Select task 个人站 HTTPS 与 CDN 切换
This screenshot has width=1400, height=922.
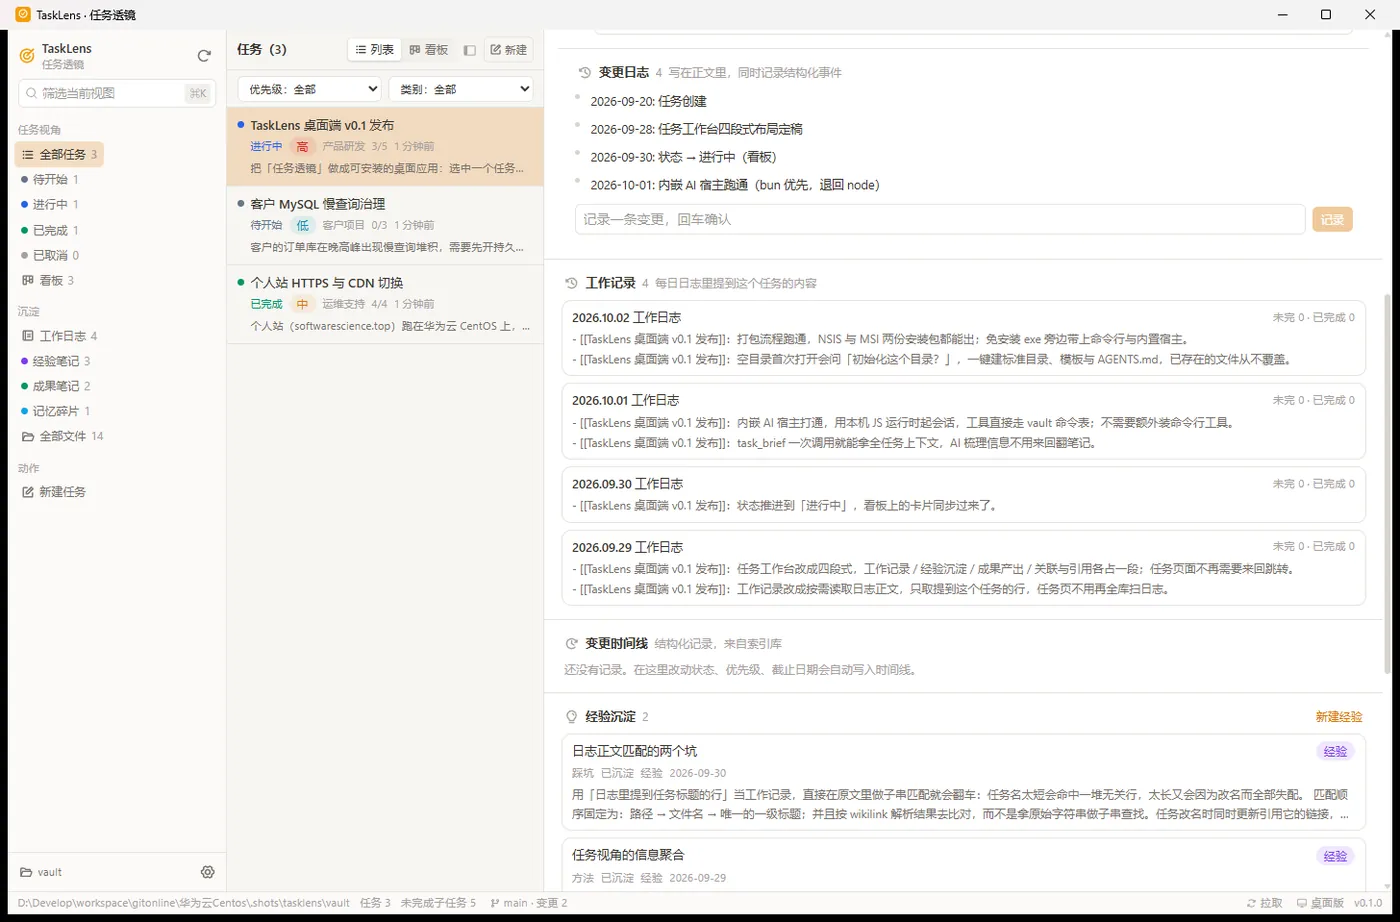pos(385,304)
